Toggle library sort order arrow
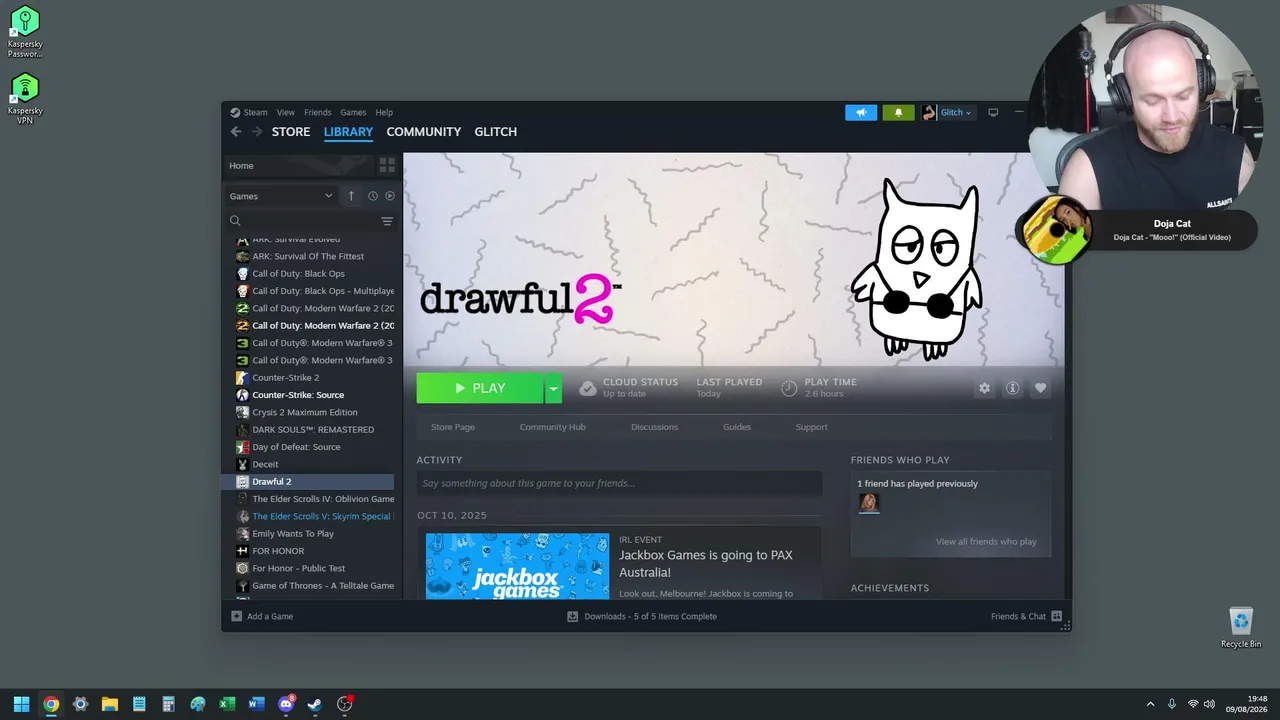Screen dimensions: 1280x720 click(x=351, y=196)
